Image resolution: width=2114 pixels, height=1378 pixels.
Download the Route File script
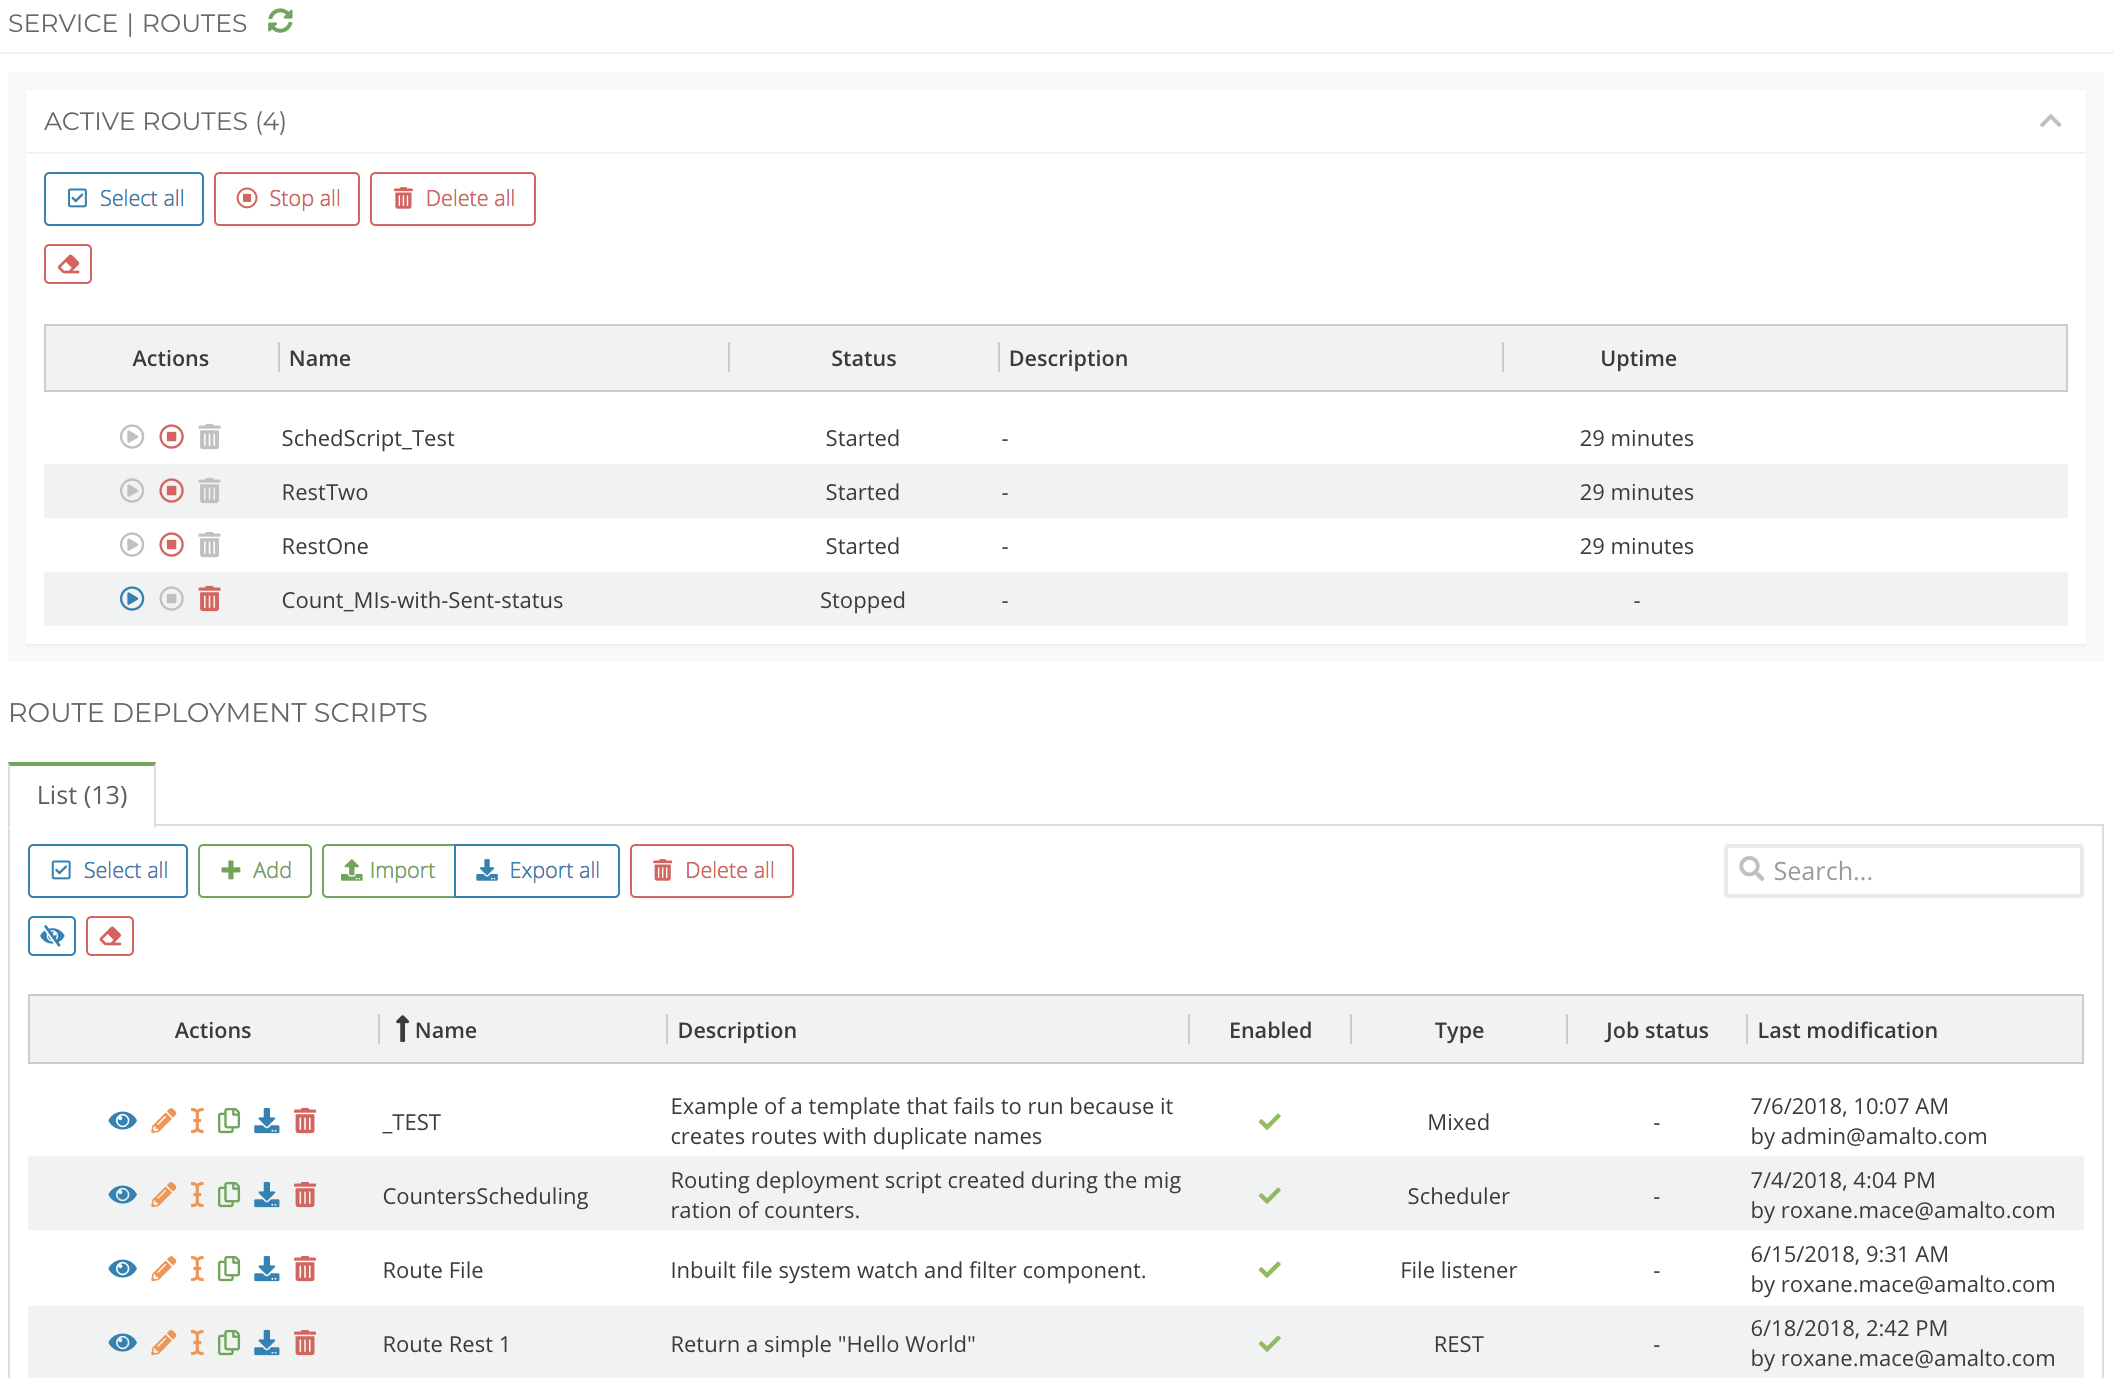coord(266,1269)
